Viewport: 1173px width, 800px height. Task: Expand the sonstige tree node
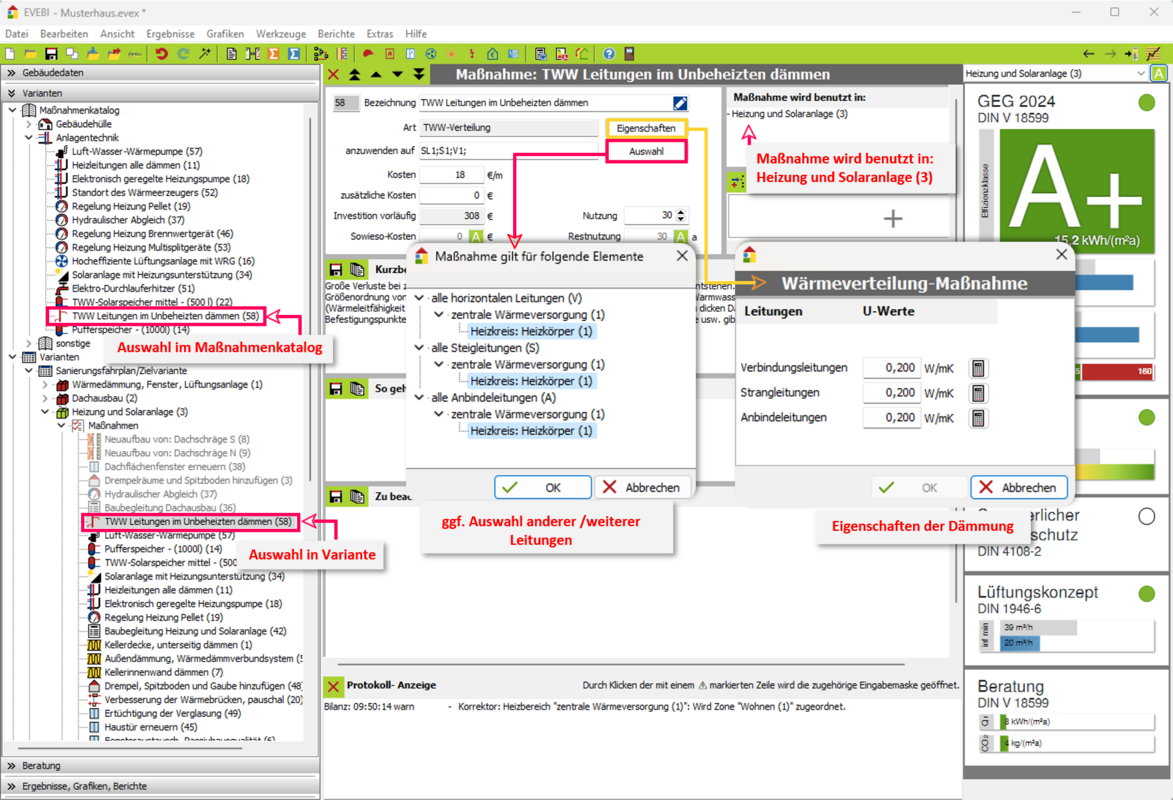28,343
